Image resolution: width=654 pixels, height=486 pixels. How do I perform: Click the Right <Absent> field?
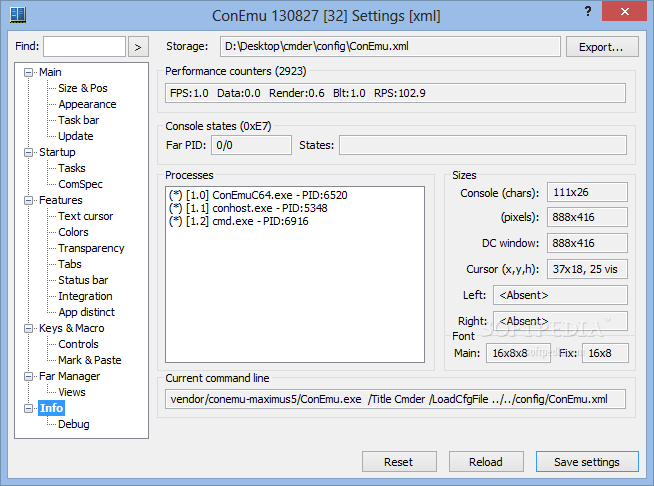coord(560,321)
